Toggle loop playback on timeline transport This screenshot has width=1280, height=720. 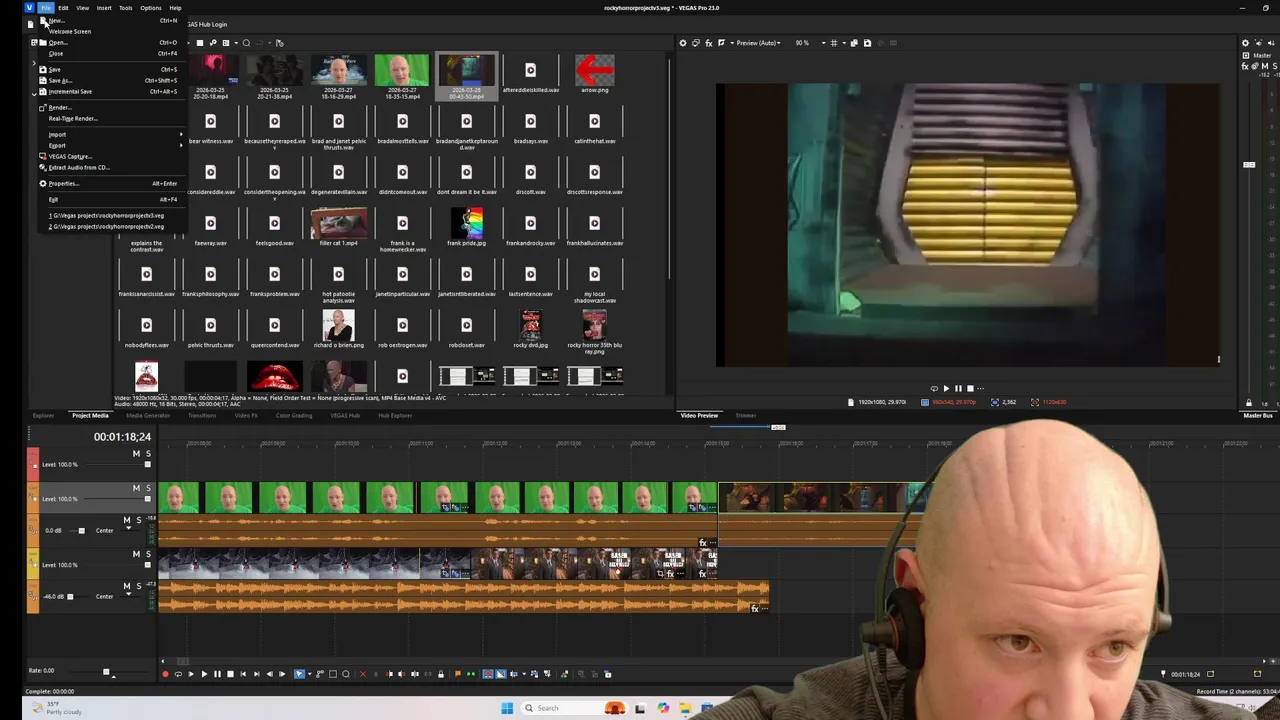tap(177, 674)
